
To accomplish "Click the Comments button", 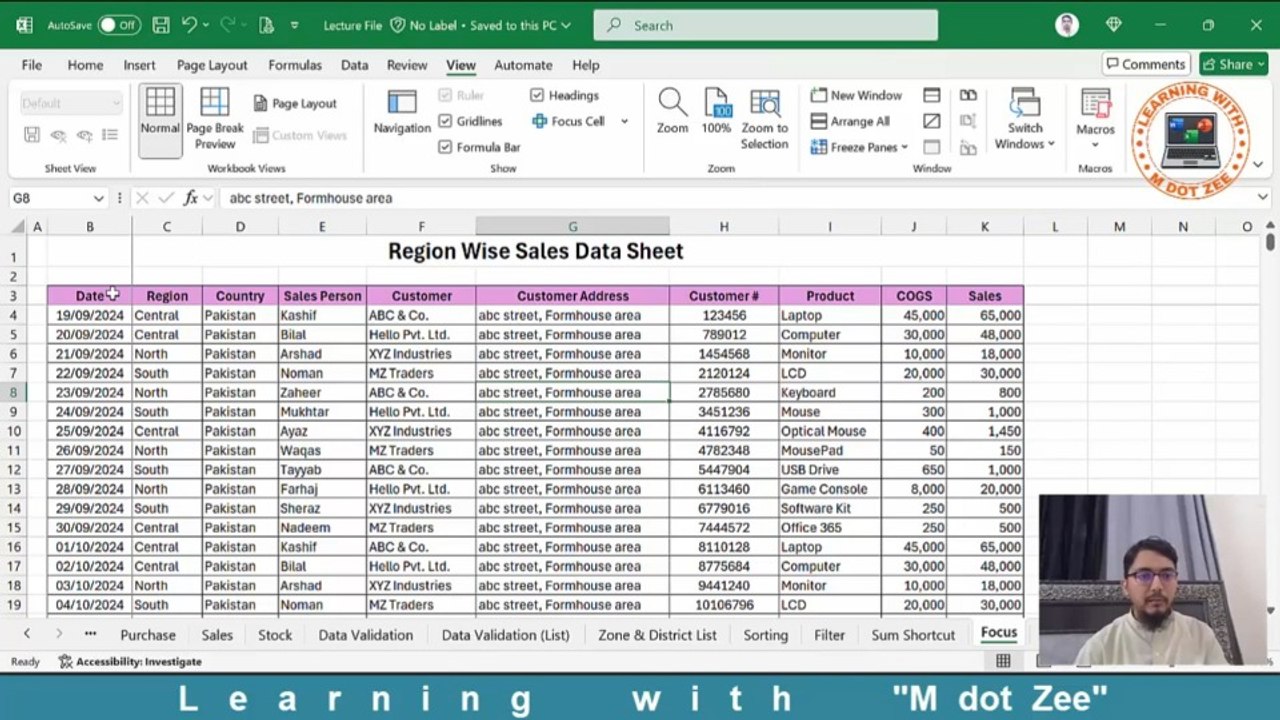I will tap(1146, 64).
